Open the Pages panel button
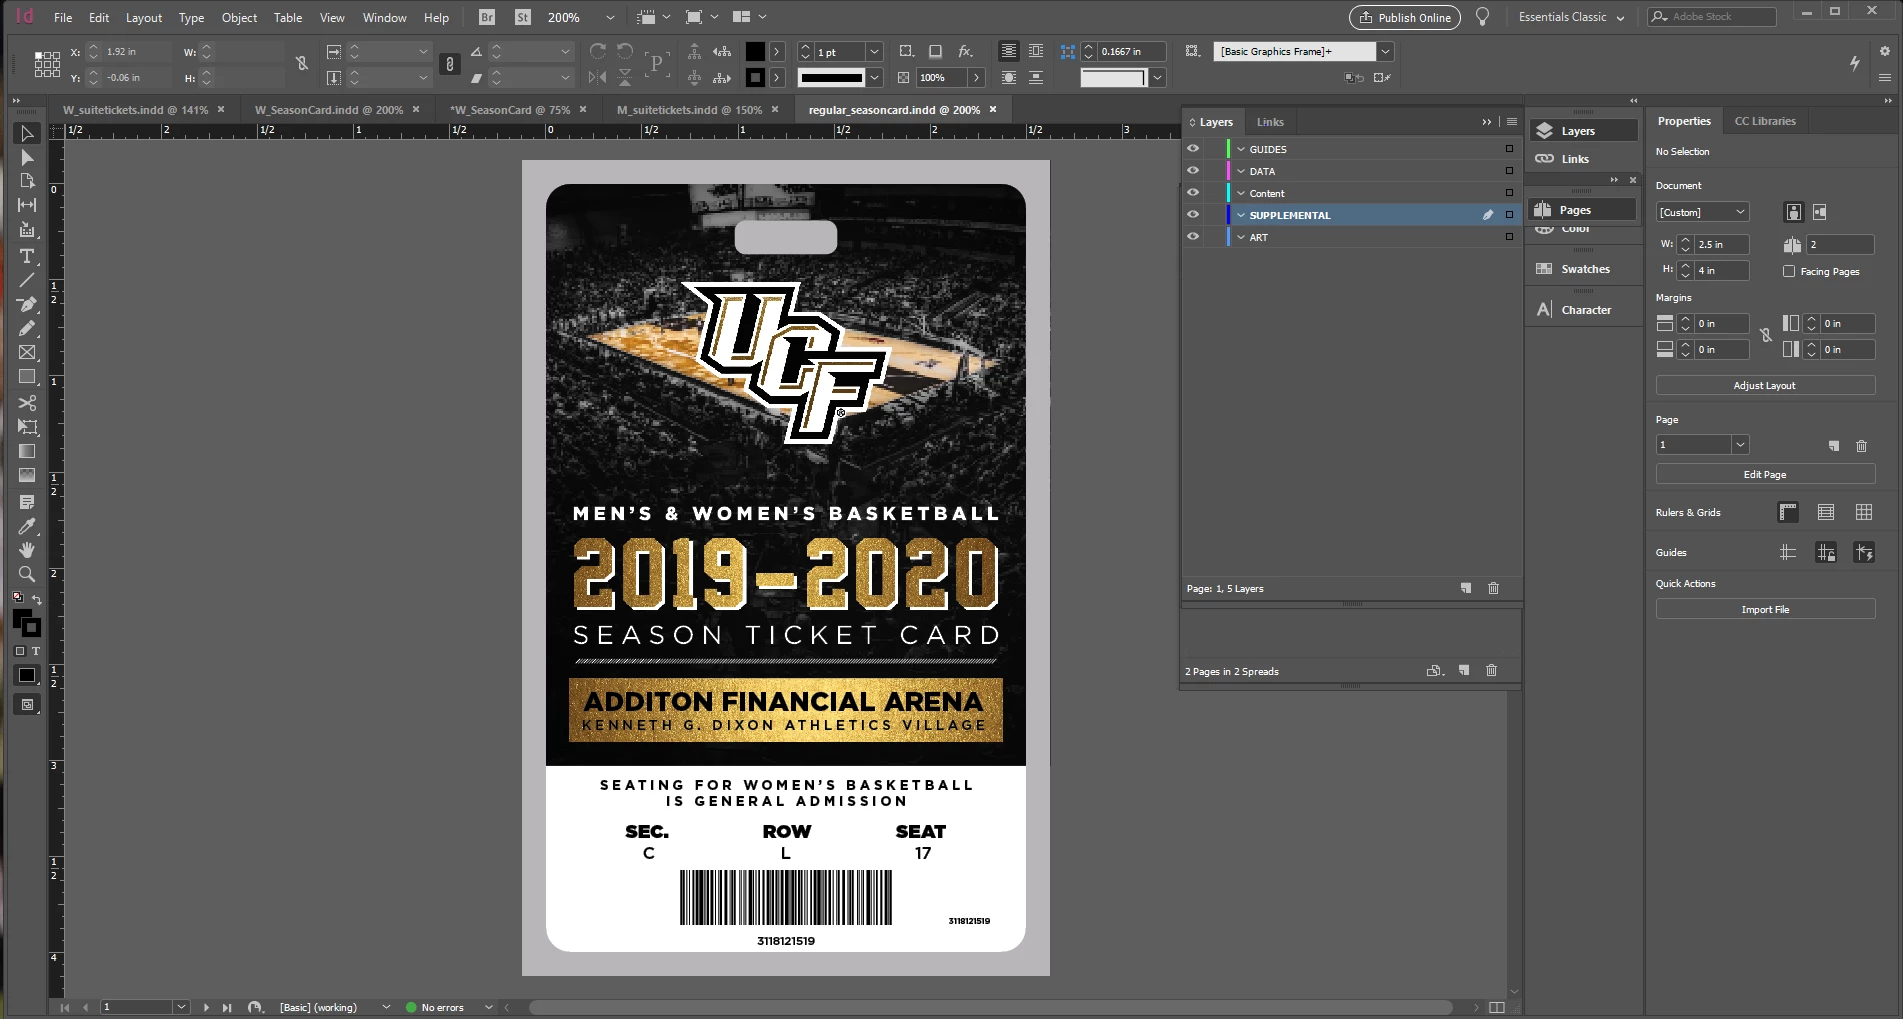Screen dimensions: 1903x1019 click(1582, 210)
